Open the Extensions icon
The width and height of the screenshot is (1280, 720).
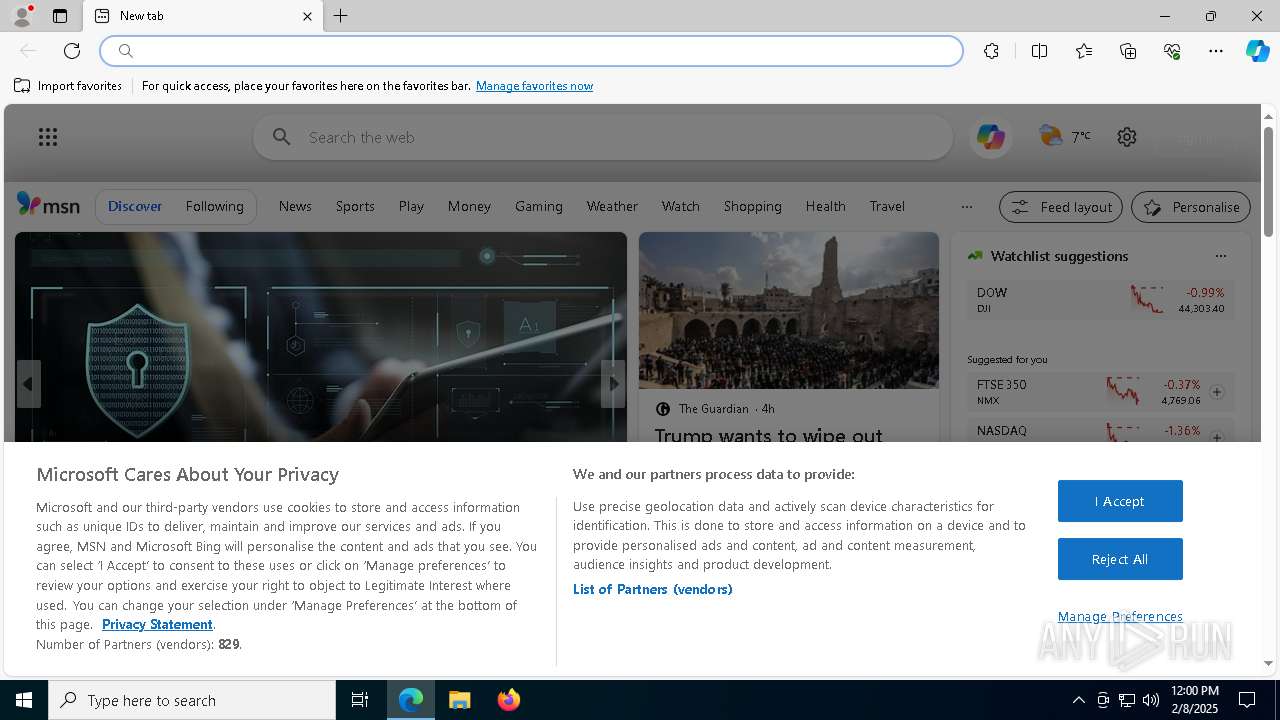pos(991,51)
